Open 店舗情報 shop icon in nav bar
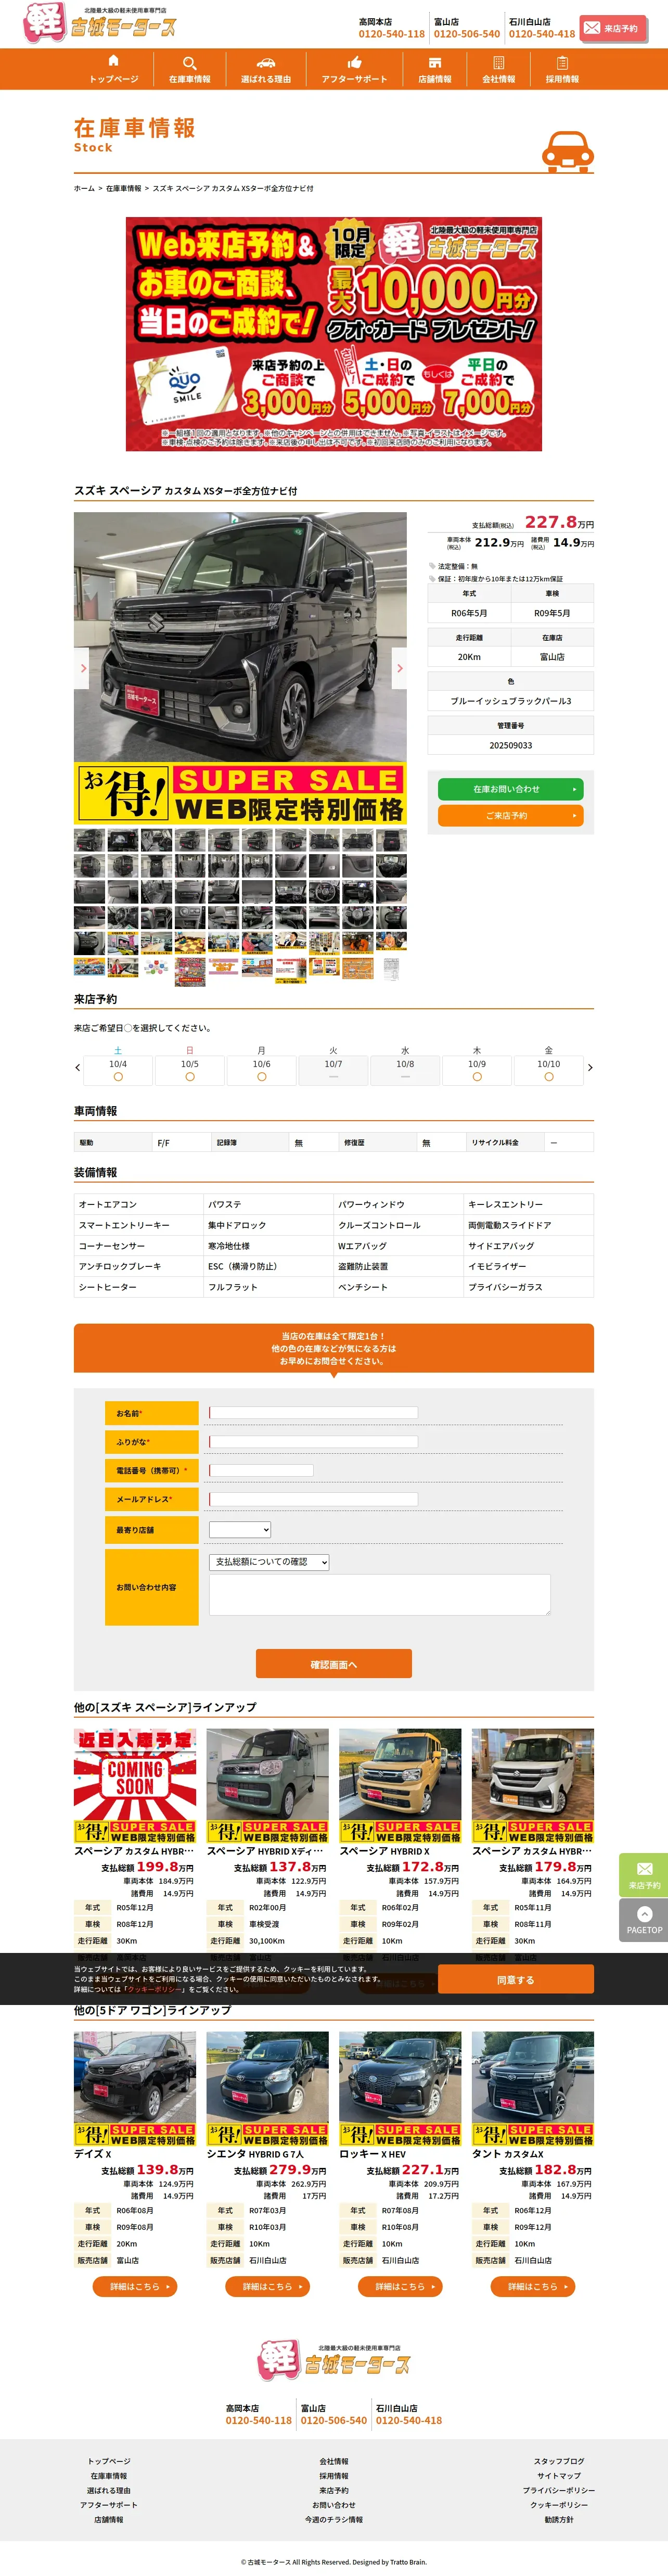Viewport: 668px width, 2576px height. click(434, 62)
